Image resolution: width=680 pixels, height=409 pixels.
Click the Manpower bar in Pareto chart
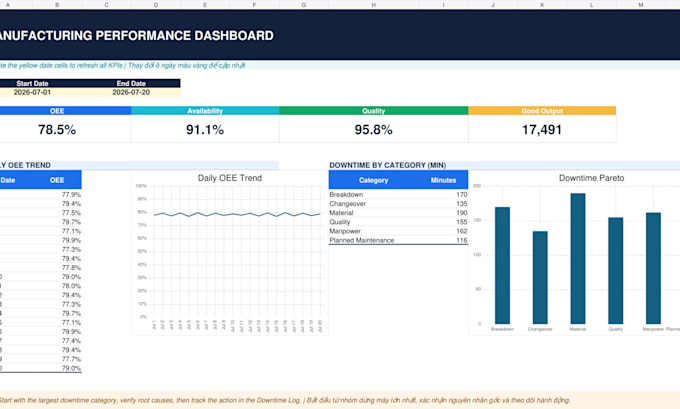point(653,268)
